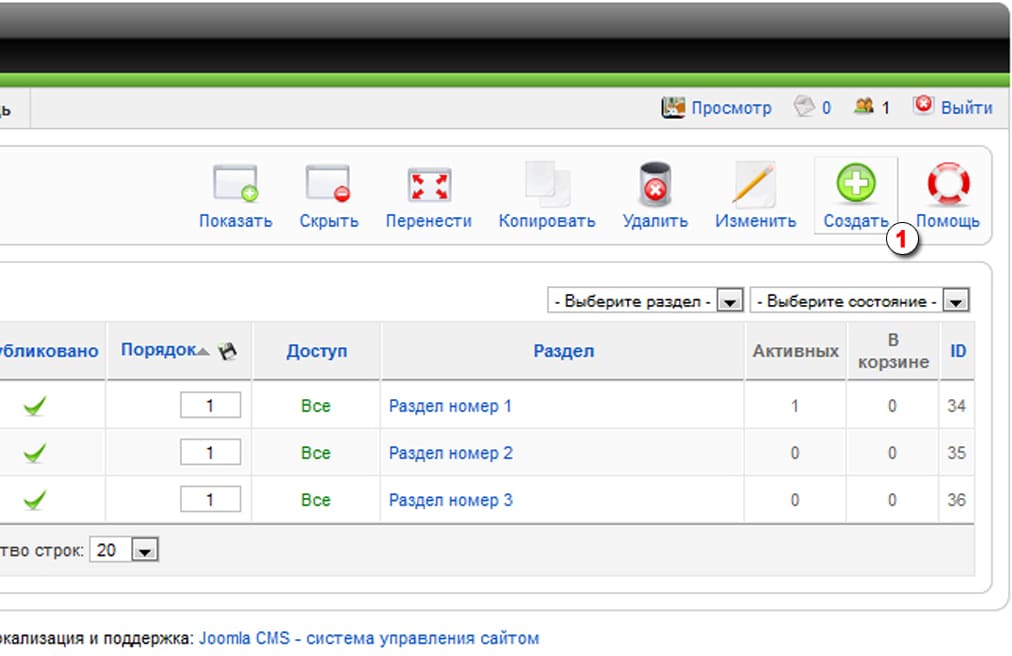Click the Показать (Publish) toolbar icon
1012x656 pixels.
tap(235, 186)
